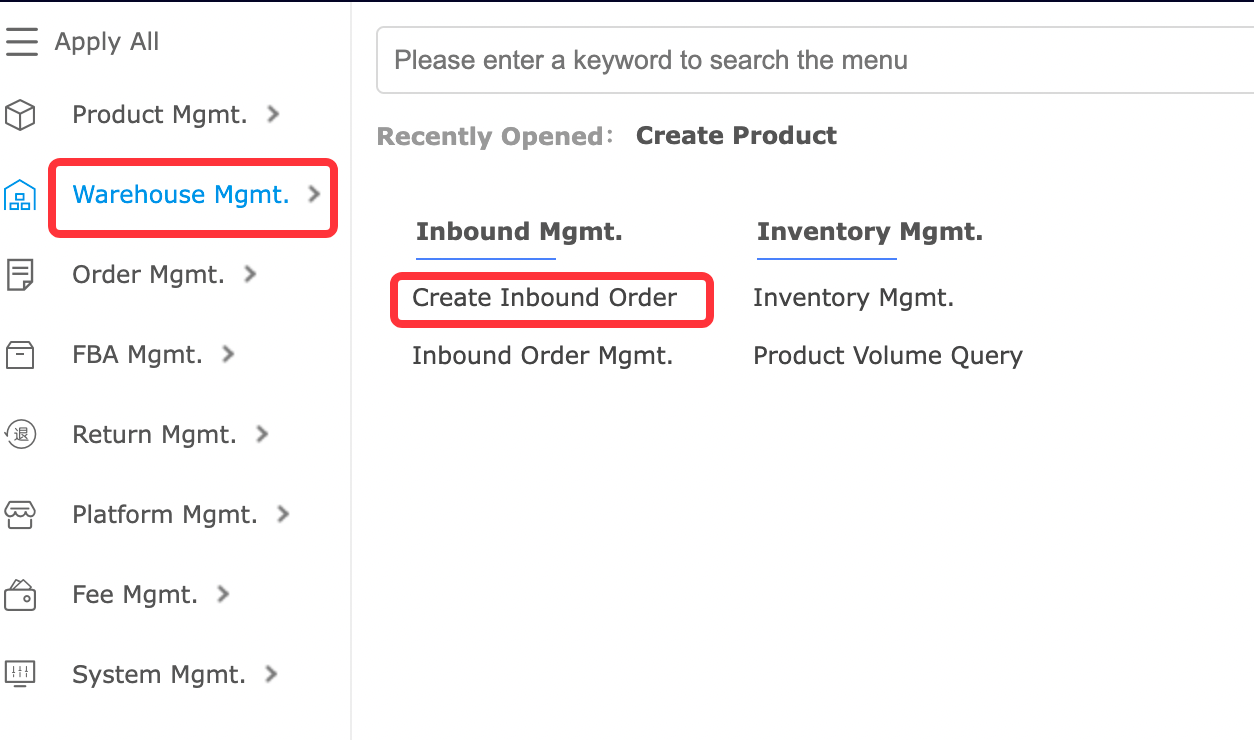1254x740 pixels.
Task: Open the Return Mgmt. menu item
Action: point(154,435)
